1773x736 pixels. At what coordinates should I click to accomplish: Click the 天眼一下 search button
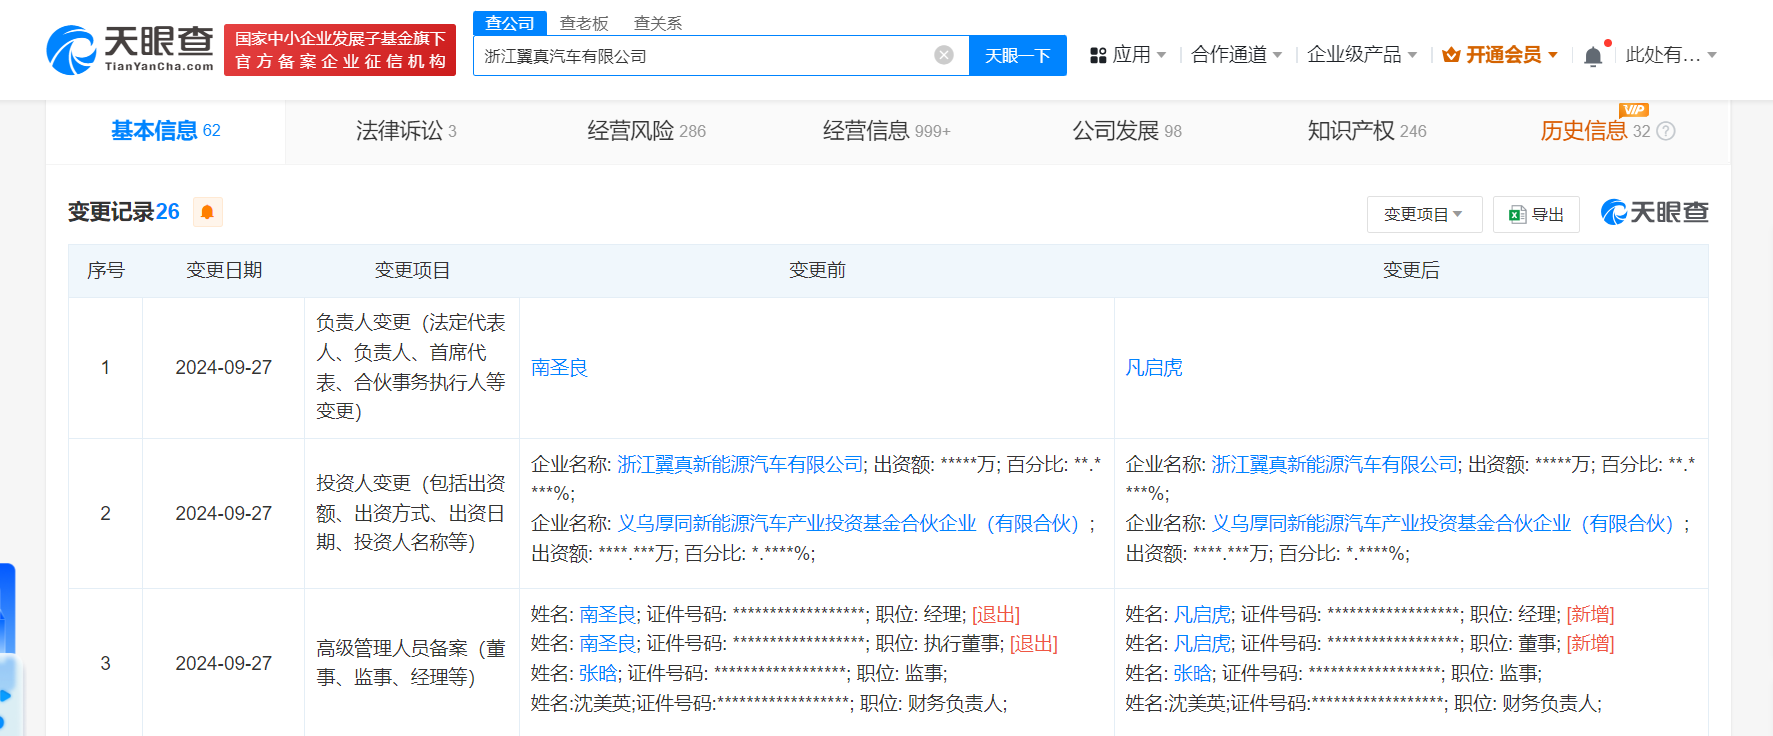(x=1018, y=55)
